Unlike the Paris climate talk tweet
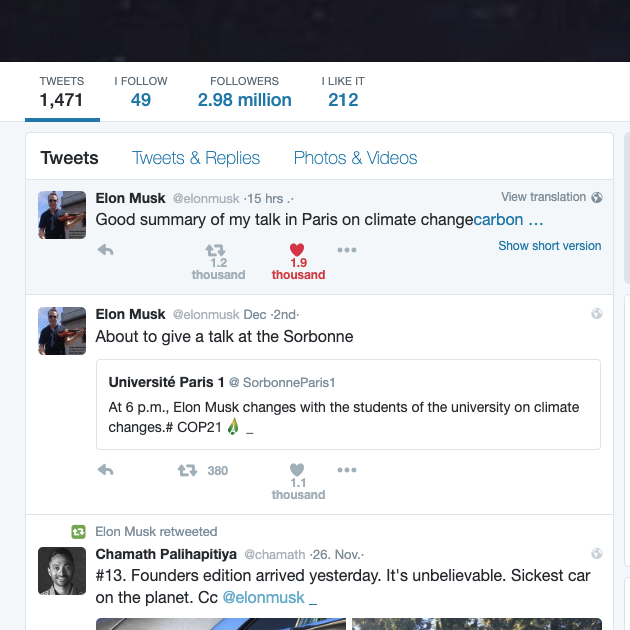The image size is (630, 630). tap(296, 251)
